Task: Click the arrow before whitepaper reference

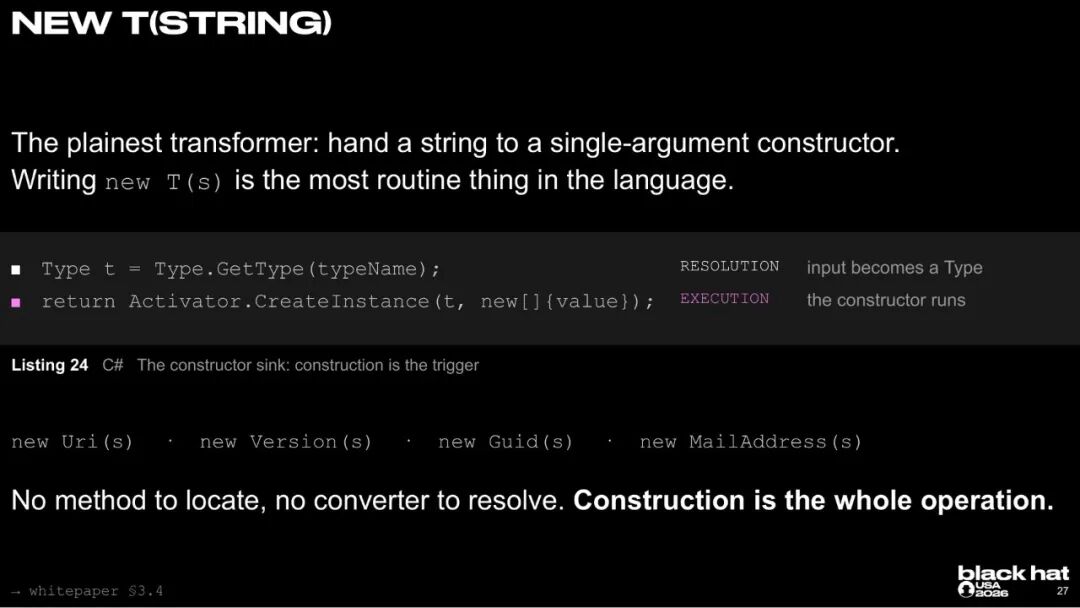Action: pyautogui.click(x=16, y=591)
